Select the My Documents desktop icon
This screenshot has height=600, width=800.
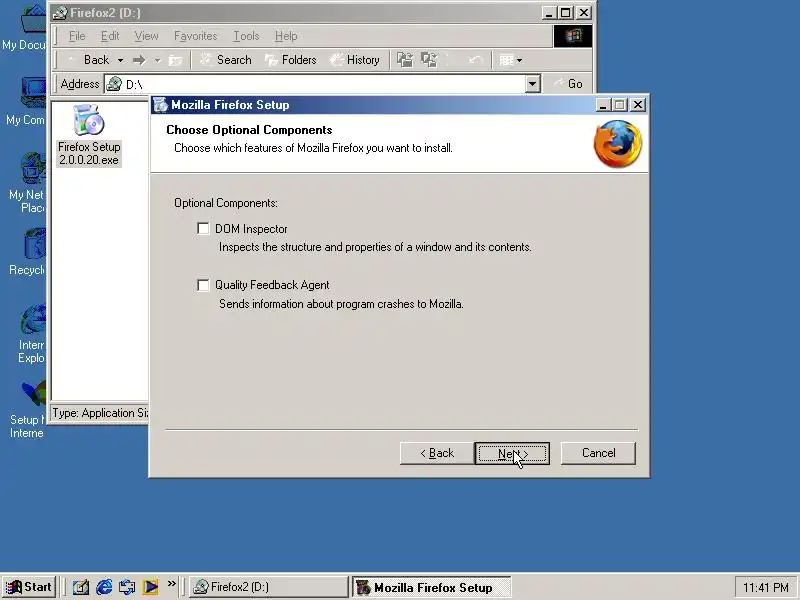(x=23, y=27)
